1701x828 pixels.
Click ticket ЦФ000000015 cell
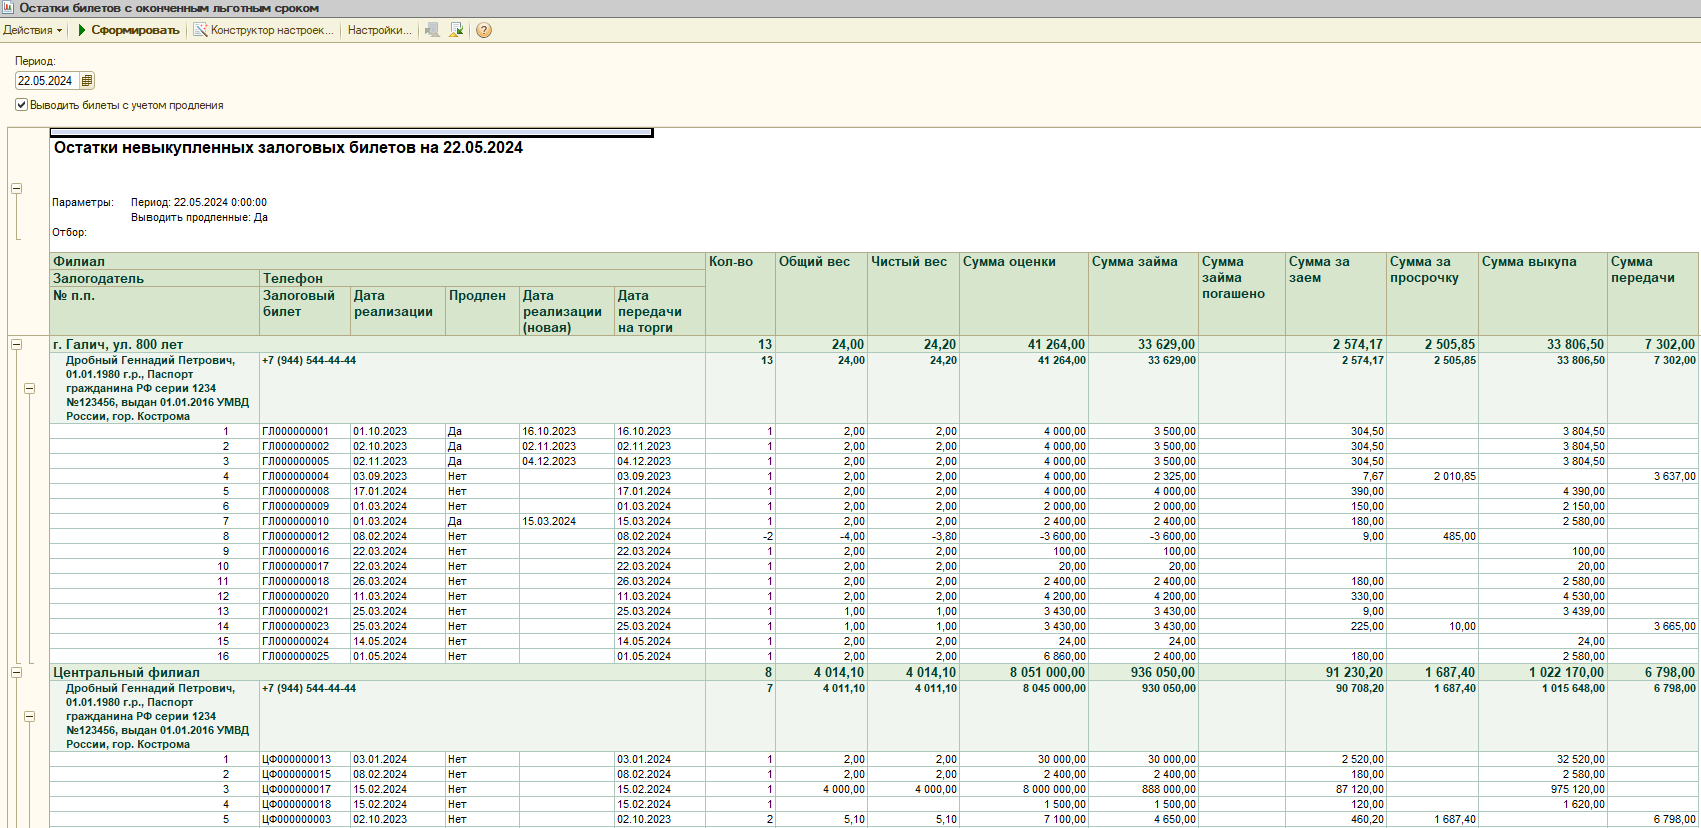[305, 774]
